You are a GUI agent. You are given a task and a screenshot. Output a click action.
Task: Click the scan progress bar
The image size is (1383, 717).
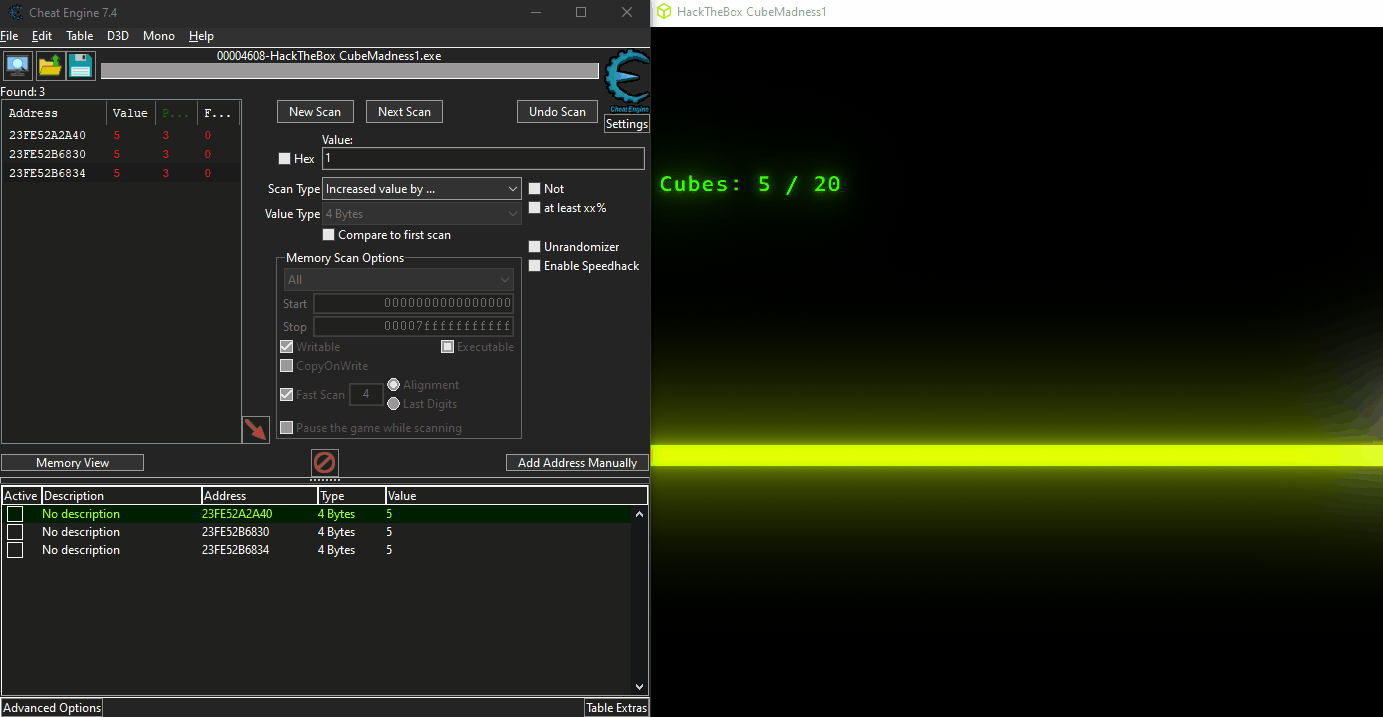[x=350, y=71]
